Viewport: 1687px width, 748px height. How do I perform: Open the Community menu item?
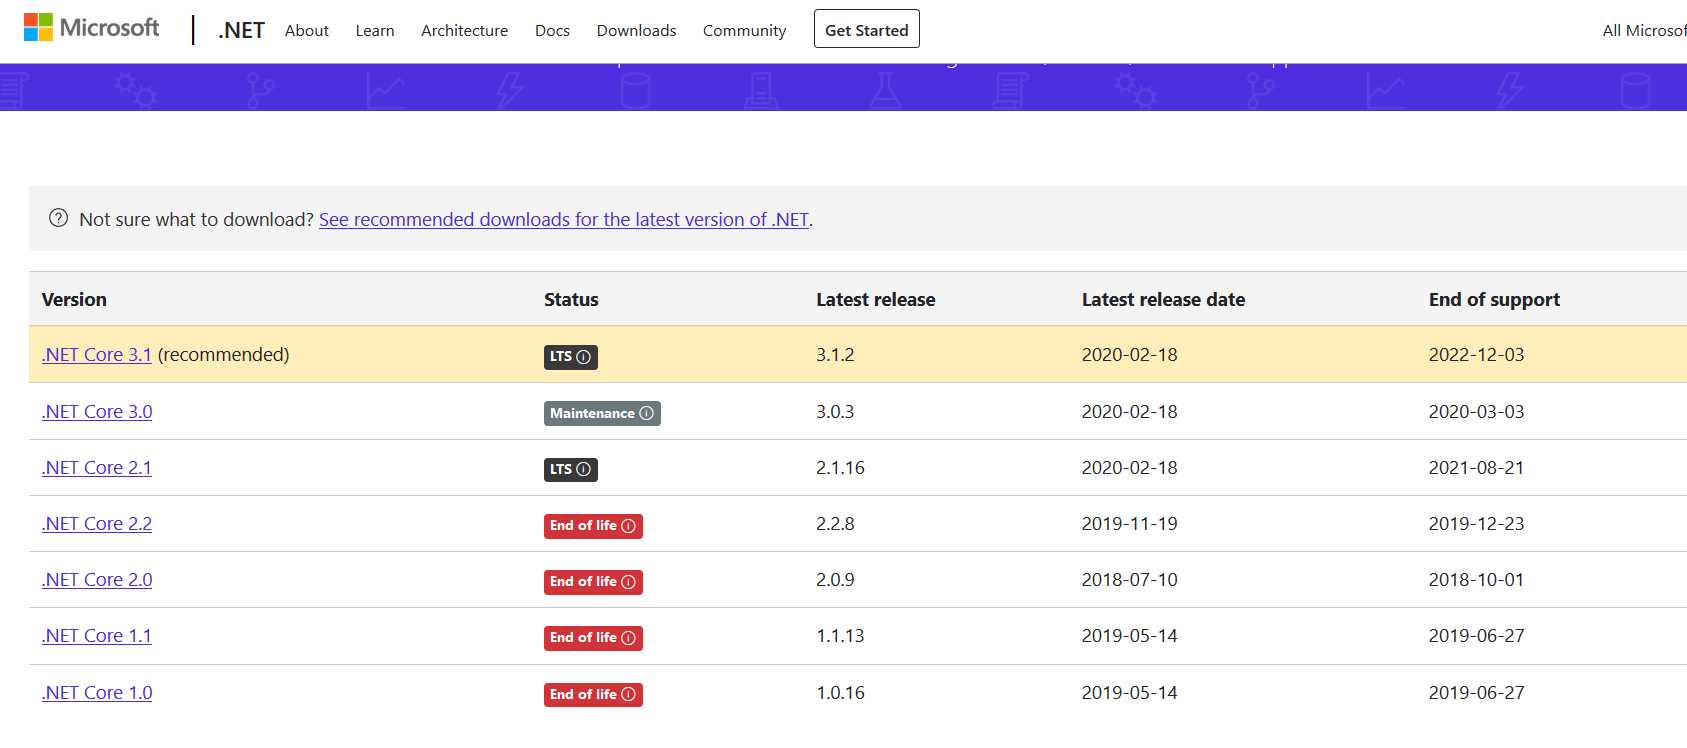744,30
